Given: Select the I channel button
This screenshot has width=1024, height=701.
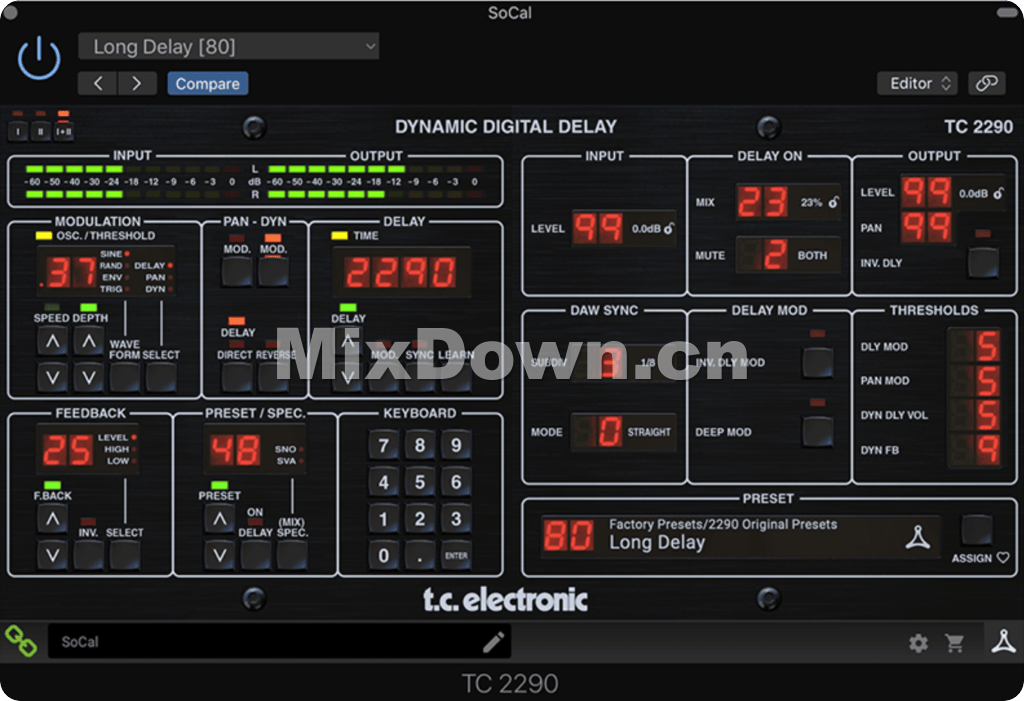Looking at the screenshot, I should pyautogui.click(x=18, y=131).
